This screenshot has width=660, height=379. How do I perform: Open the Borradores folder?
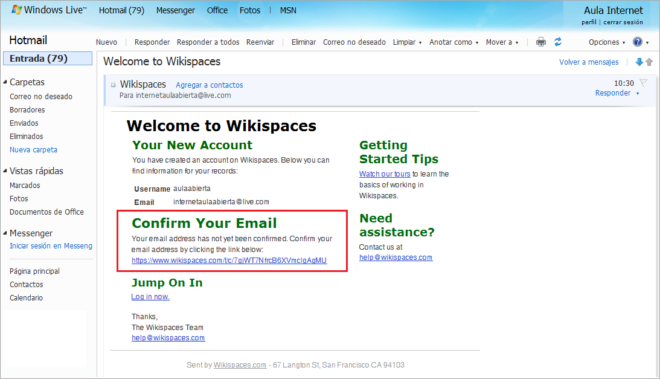pyautogui.click(x=27, y=110)
